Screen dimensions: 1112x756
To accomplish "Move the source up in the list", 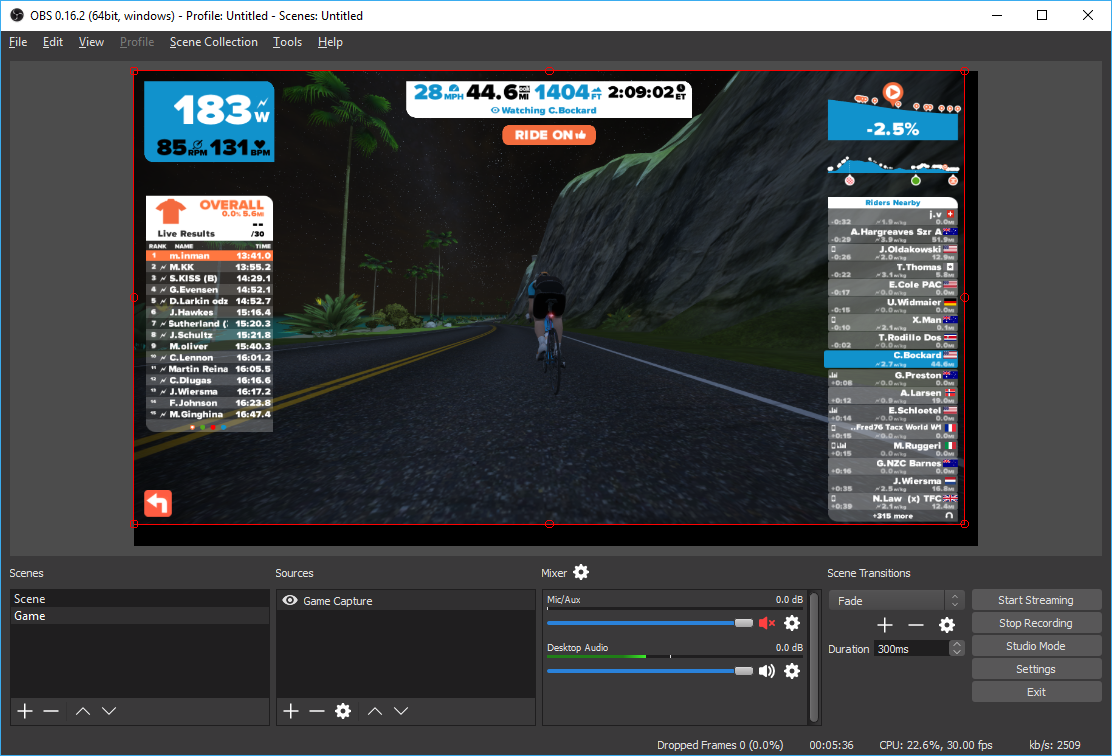I will click(x=375, y=711).
